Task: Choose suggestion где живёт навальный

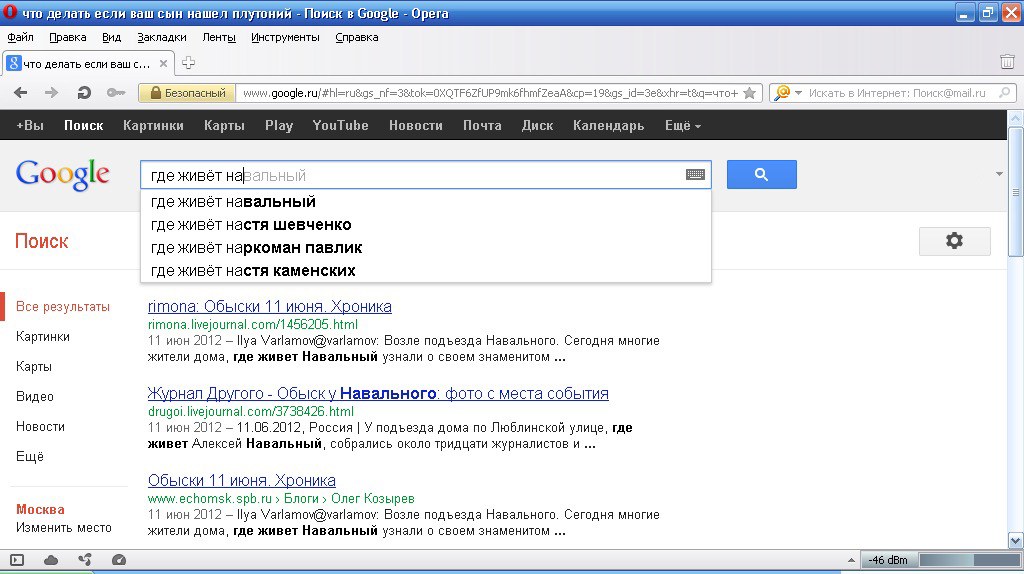Action: (426, 202)
